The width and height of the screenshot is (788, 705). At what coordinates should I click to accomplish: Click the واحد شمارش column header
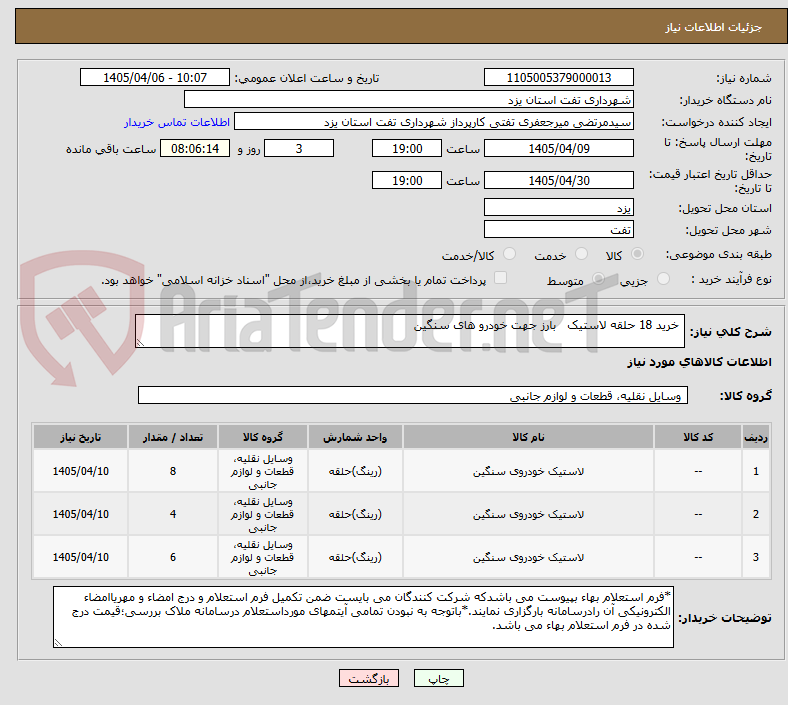355,437
